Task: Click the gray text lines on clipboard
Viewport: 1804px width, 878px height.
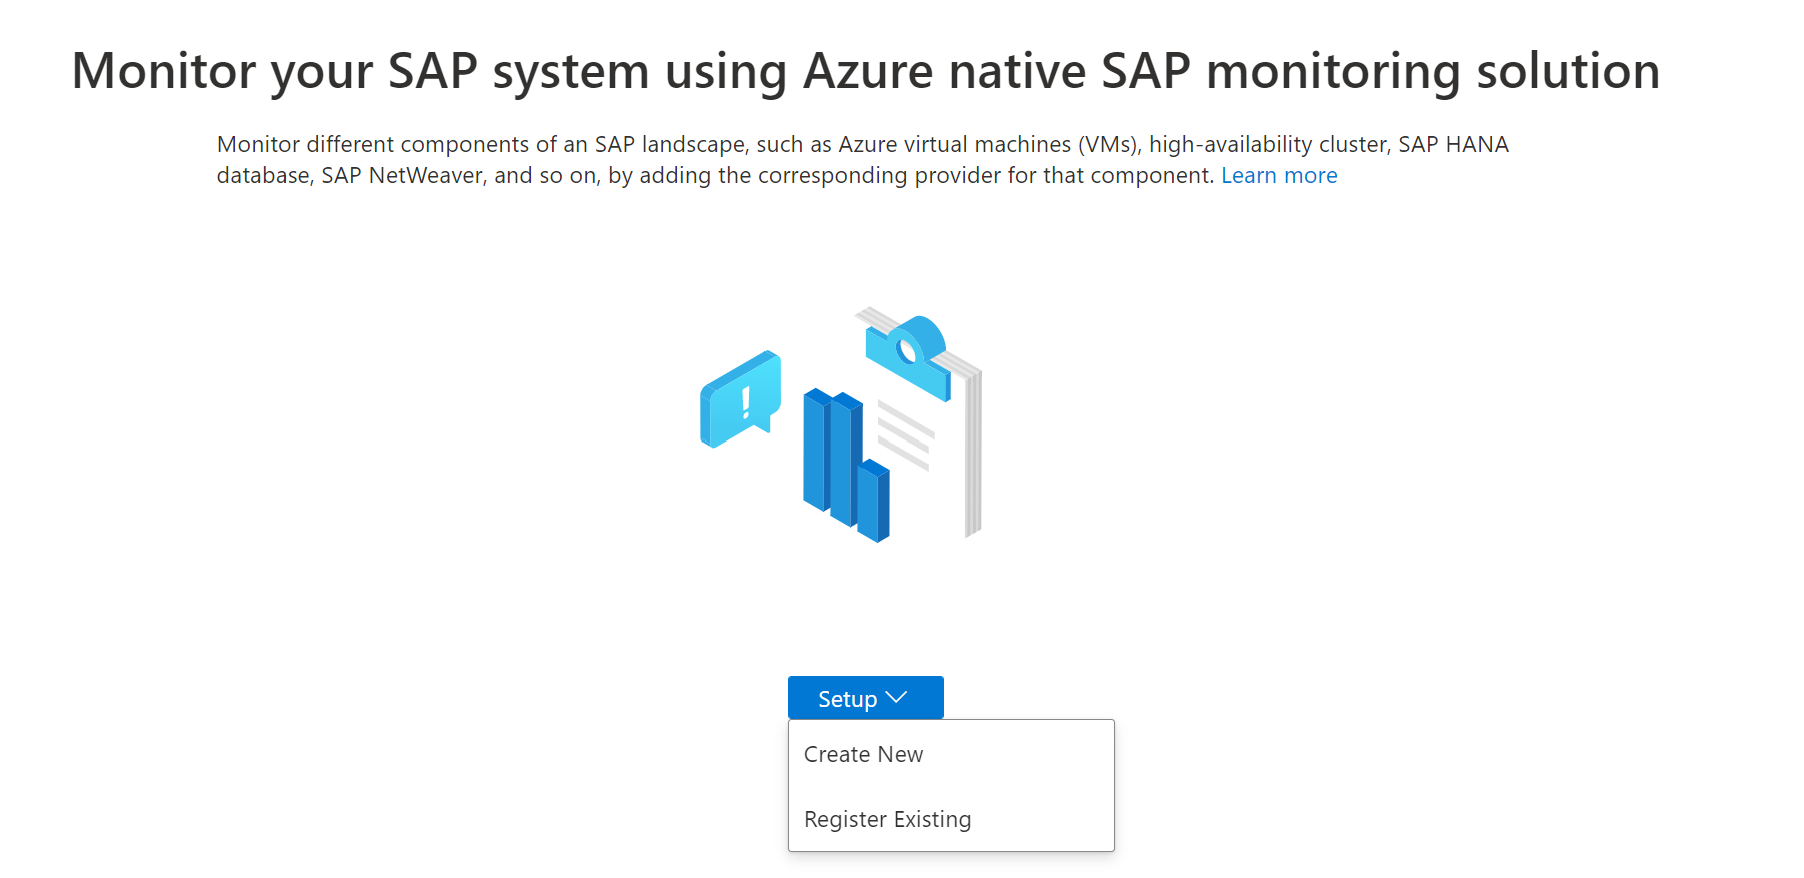Action: click(x=905, y=435)
